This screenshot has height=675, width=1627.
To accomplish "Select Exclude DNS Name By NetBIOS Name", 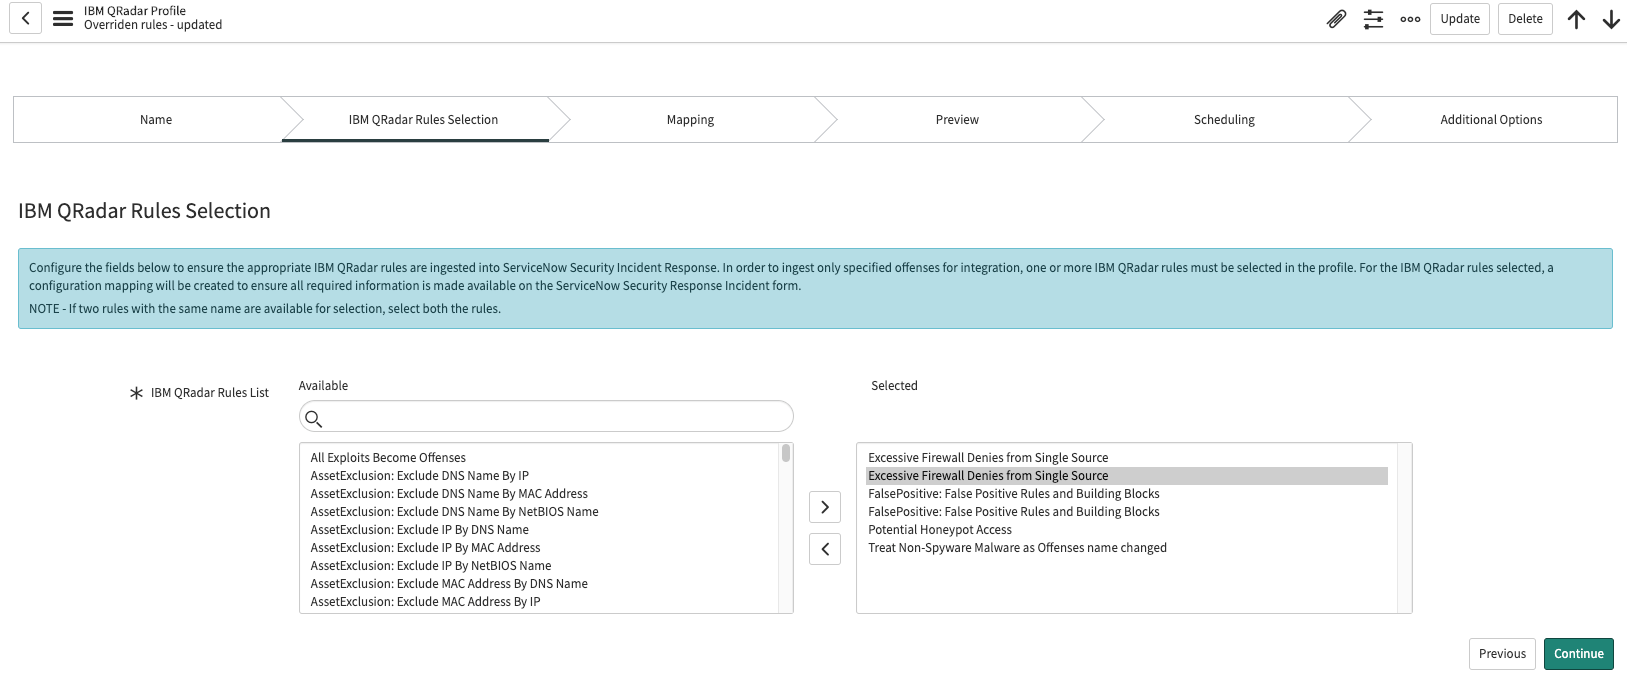I will [x=455, y=512].
